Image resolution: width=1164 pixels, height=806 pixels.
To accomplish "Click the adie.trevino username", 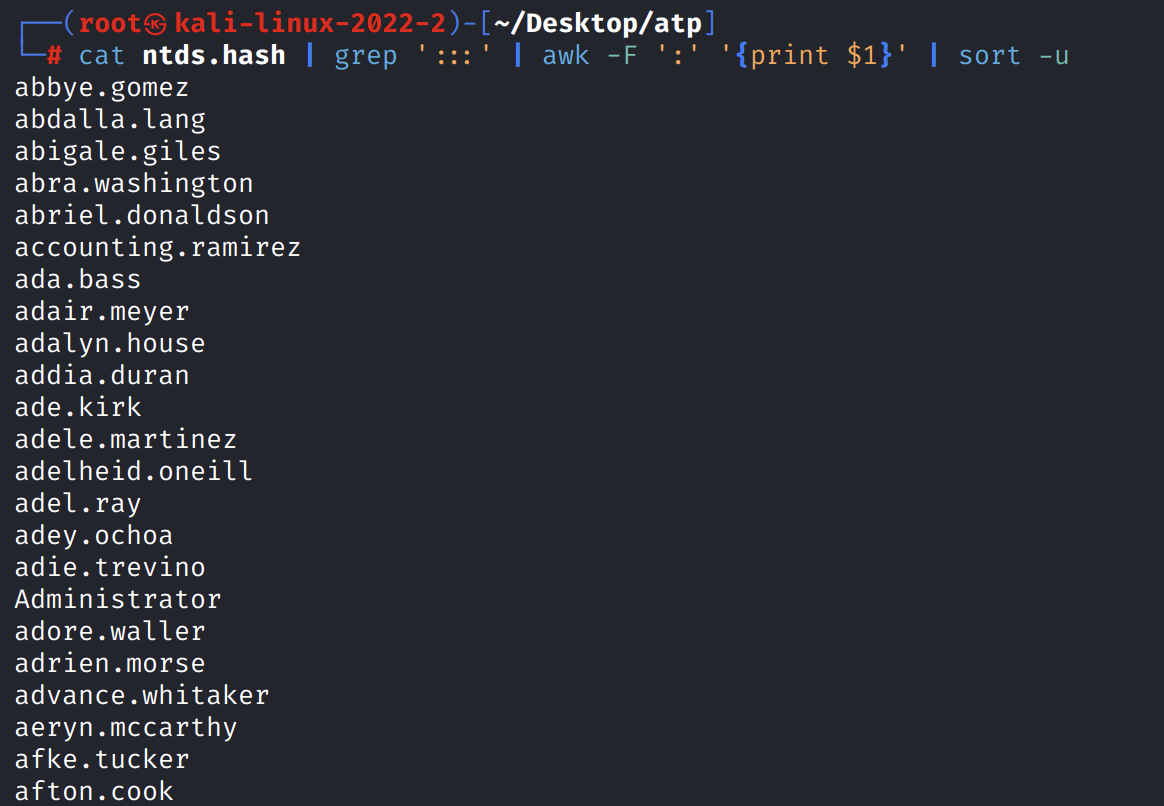I will 110,567.
